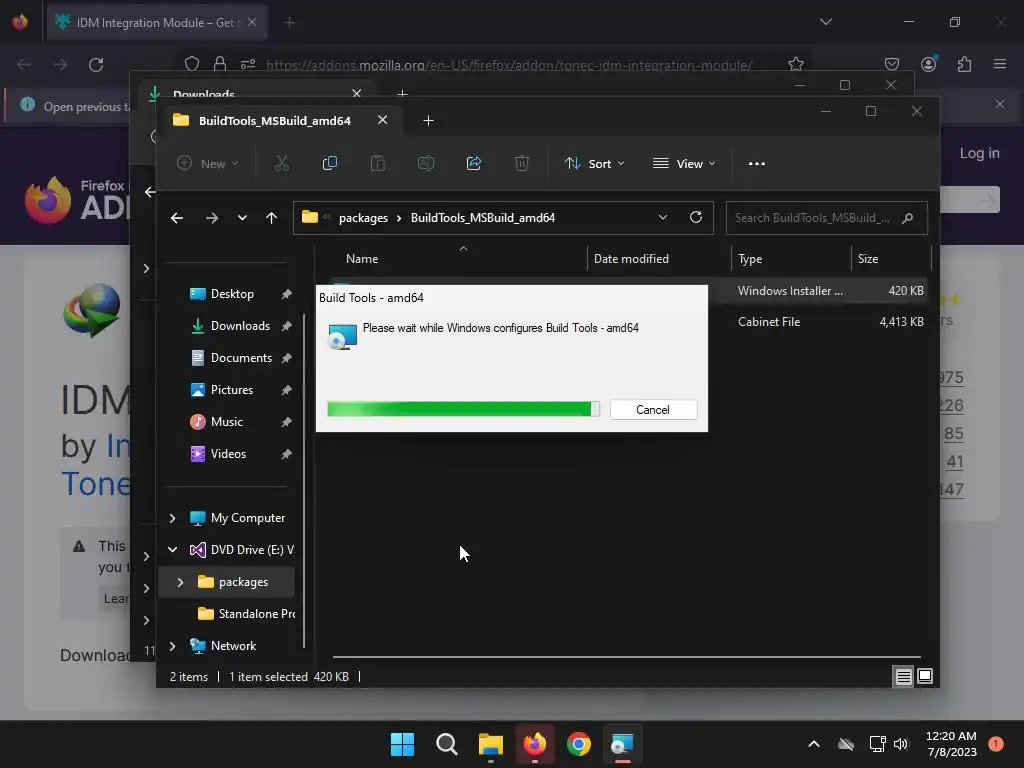1024x768 pixels.
Task: Open the New item dropdown
Action: click(x=208, y=163)
